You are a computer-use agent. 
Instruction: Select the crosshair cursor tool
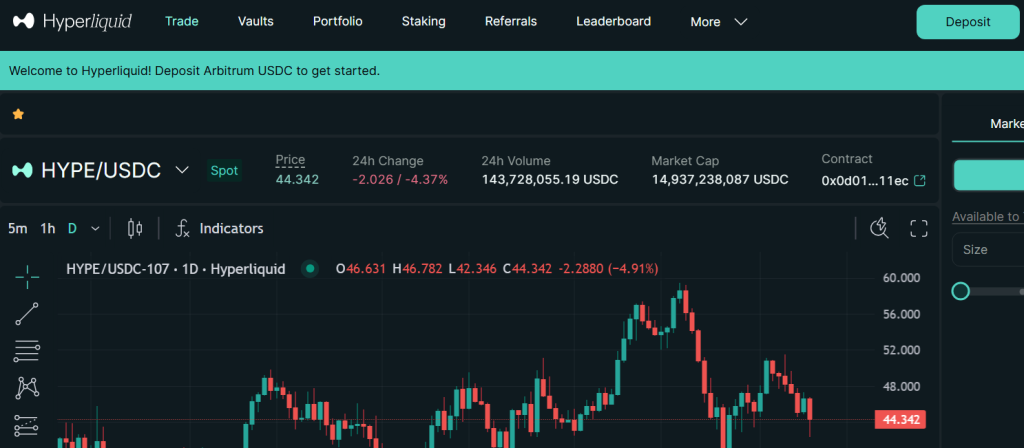27,275
